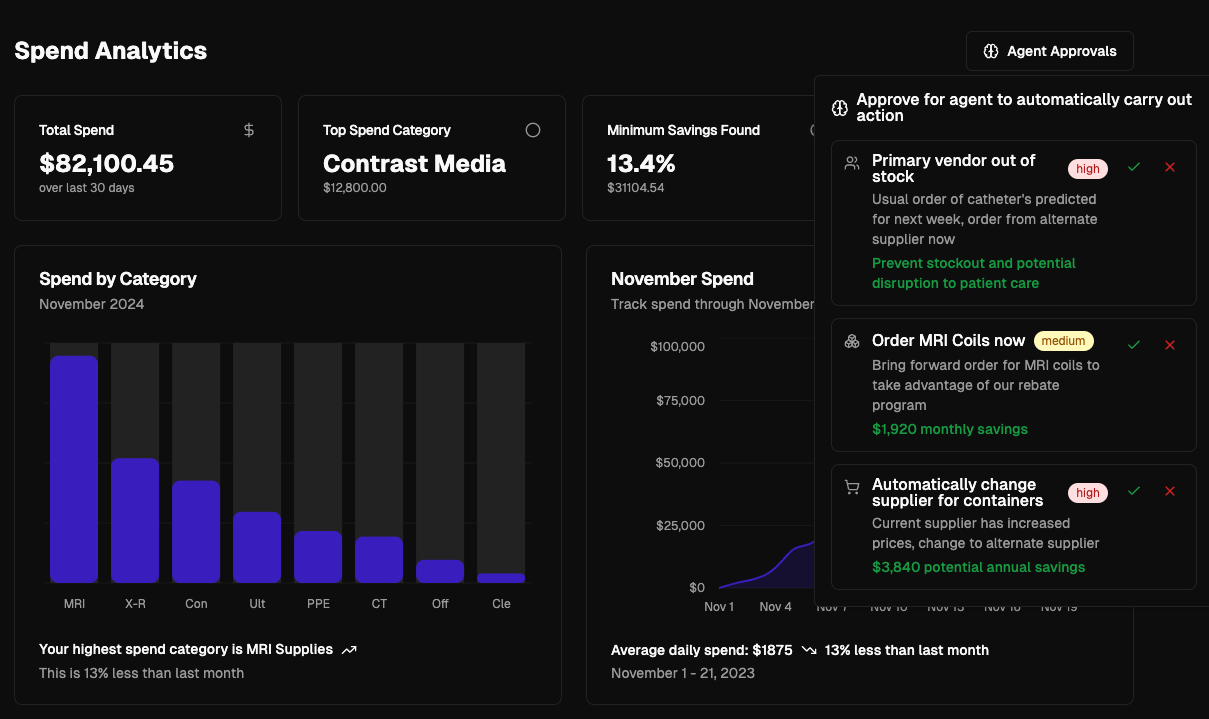Reject the Primary vendor out of stock action
The height and width of the screenshot is (719, 1209).
[1170, 167]
